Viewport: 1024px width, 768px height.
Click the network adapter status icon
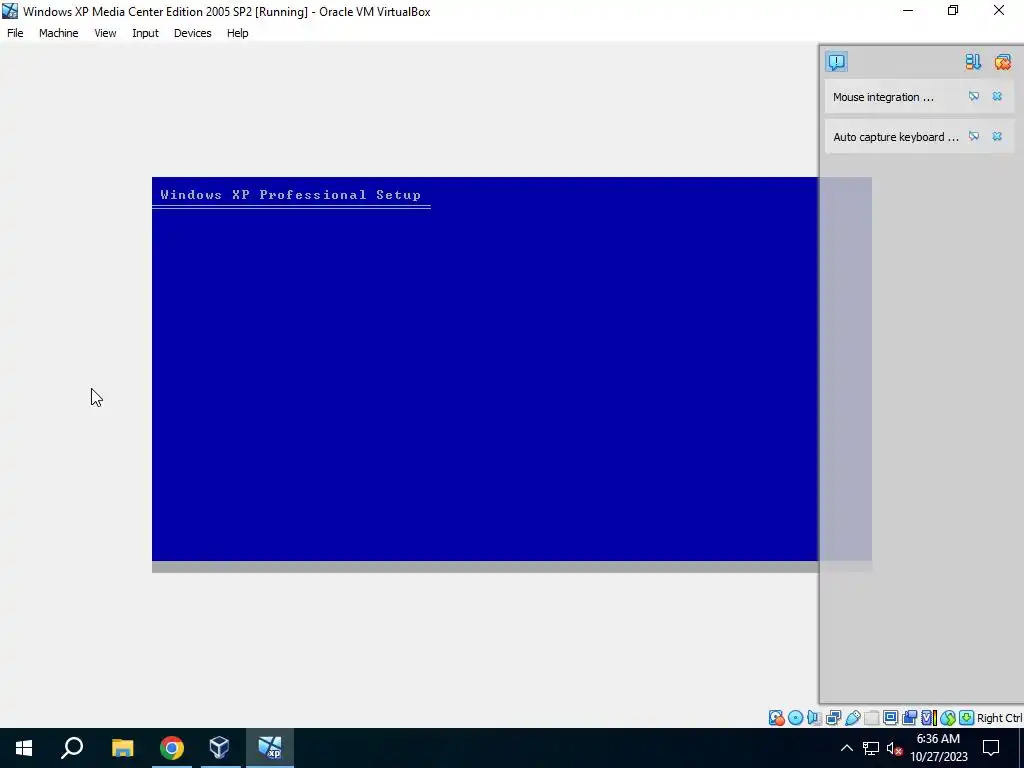coord(833,718)
